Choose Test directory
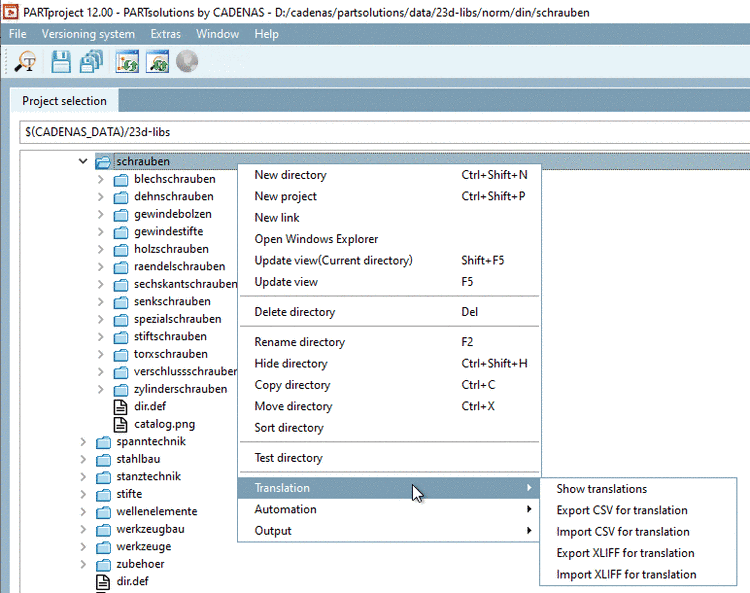Image resolution: width=750 pixels, height=593 pixels. 389,458
